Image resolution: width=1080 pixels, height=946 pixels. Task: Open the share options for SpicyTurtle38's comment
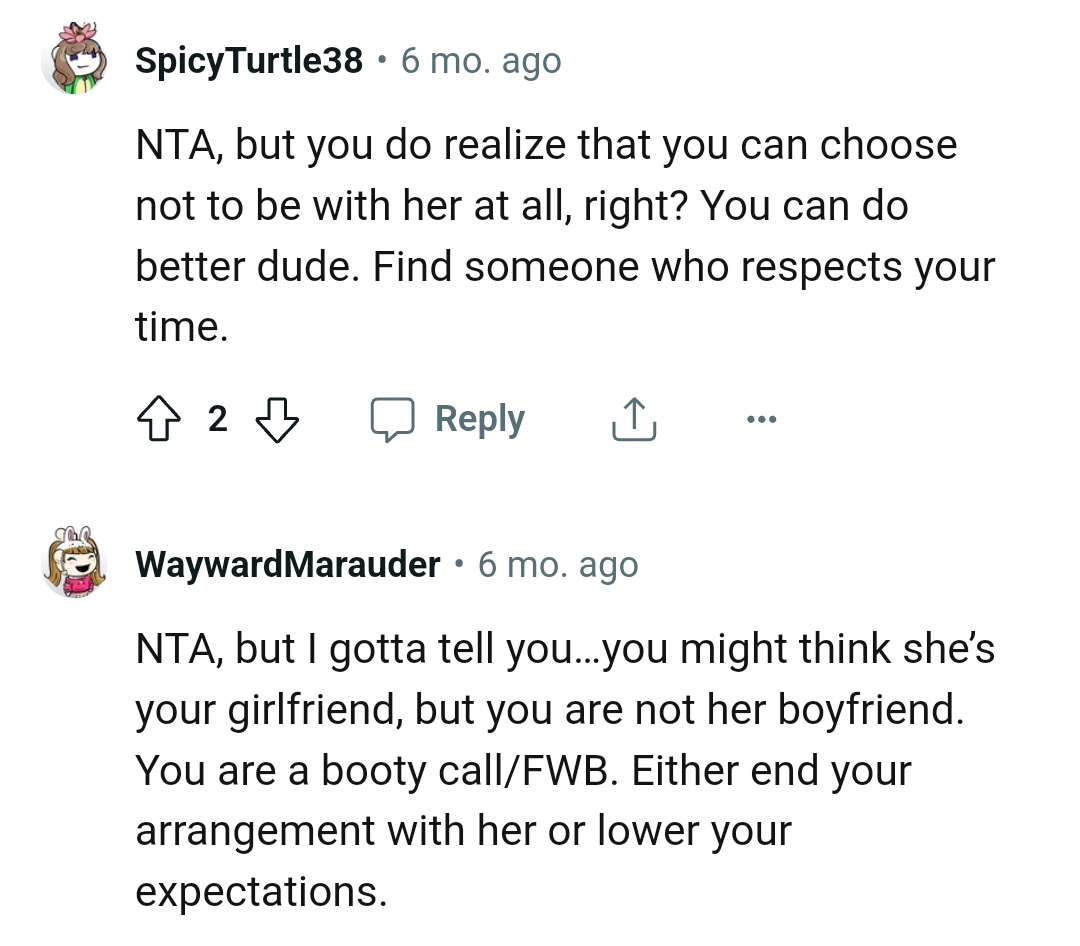tap(633, 418)
